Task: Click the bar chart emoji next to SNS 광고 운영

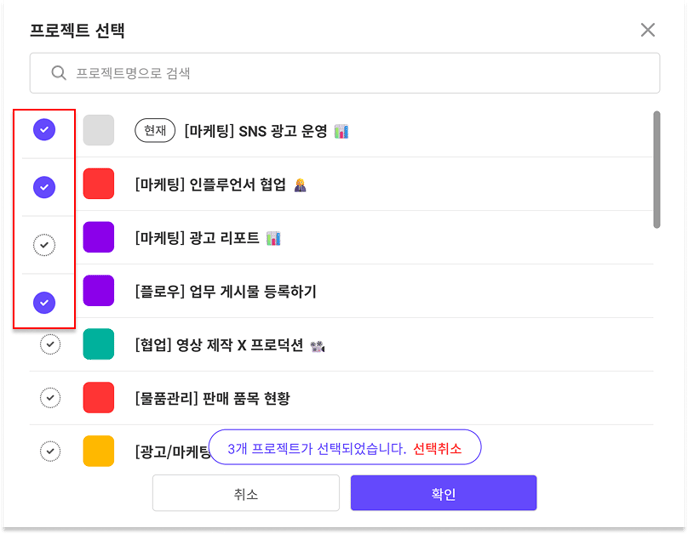Action: (341, 131)
